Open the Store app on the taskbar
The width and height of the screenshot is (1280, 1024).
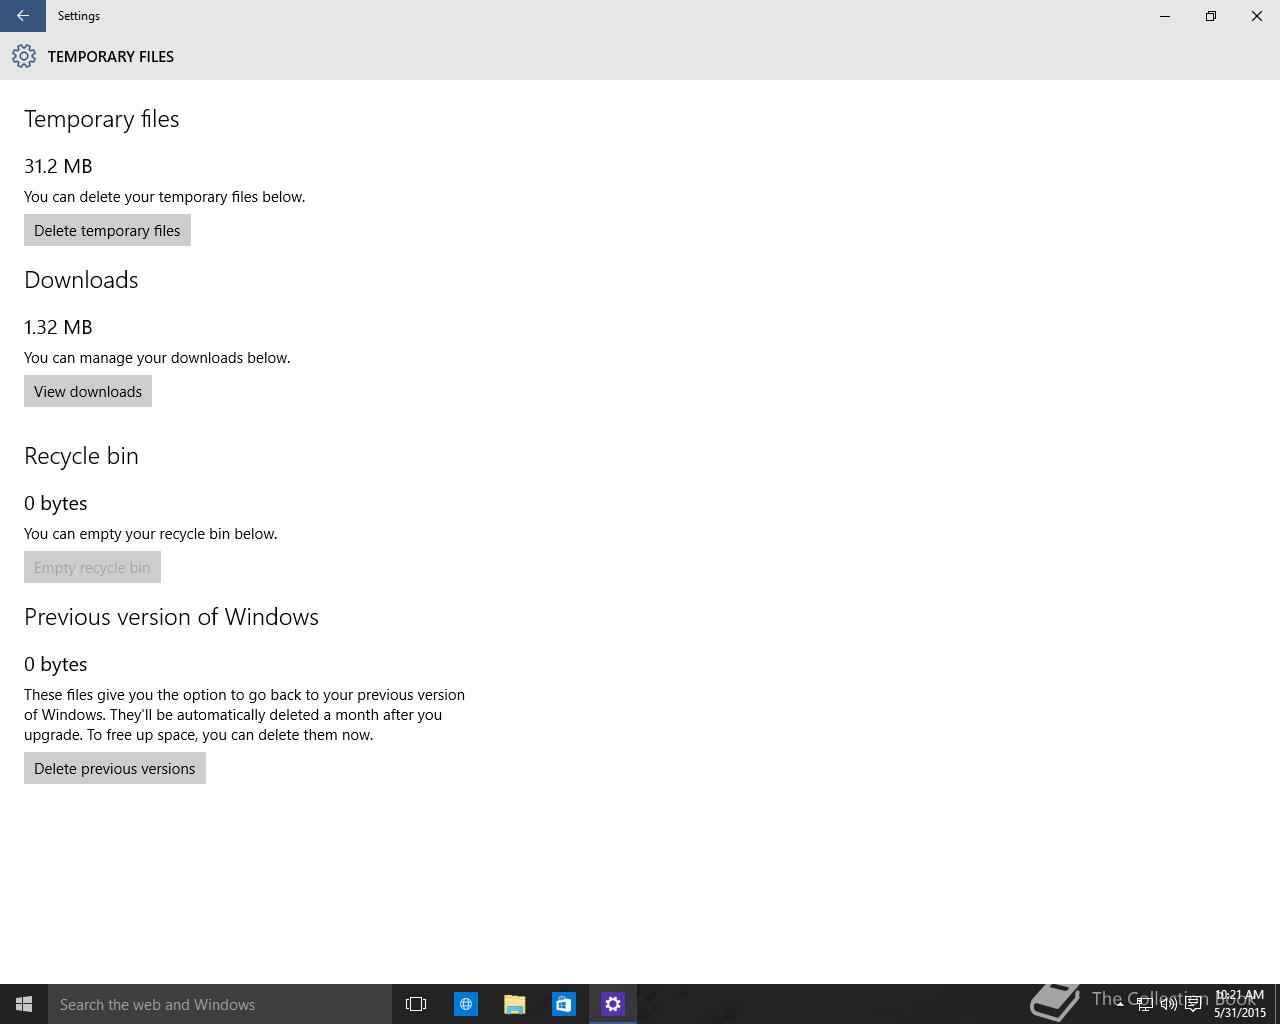pos(564,1004)
